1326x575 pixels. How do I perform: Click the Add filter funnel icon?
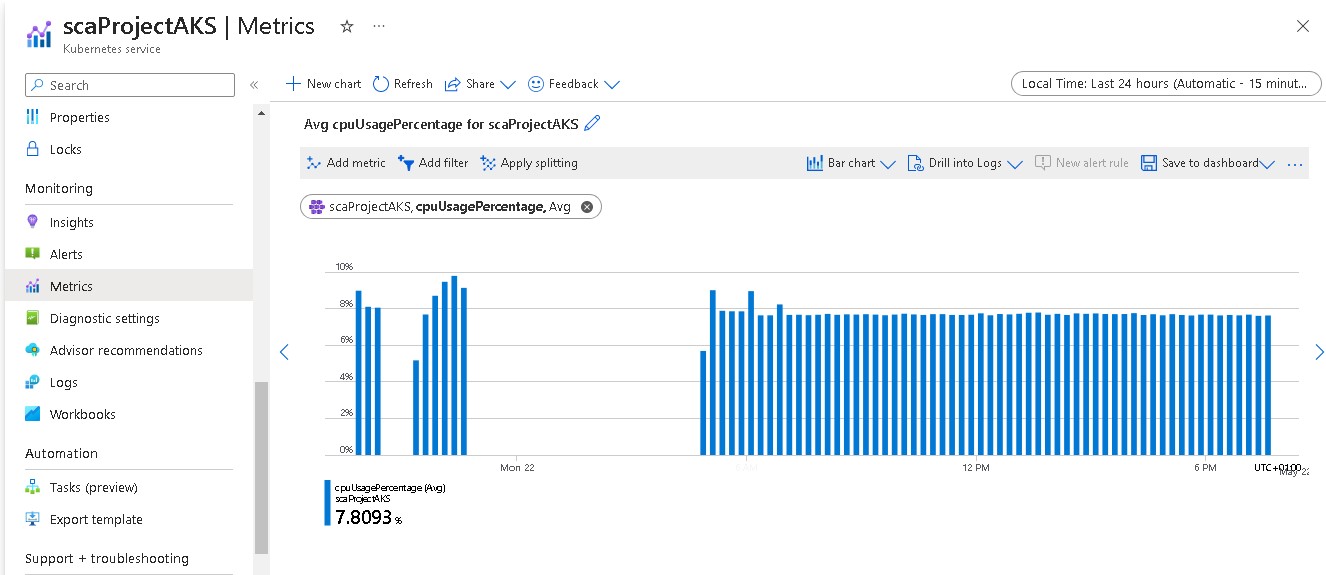coord(406,163)
